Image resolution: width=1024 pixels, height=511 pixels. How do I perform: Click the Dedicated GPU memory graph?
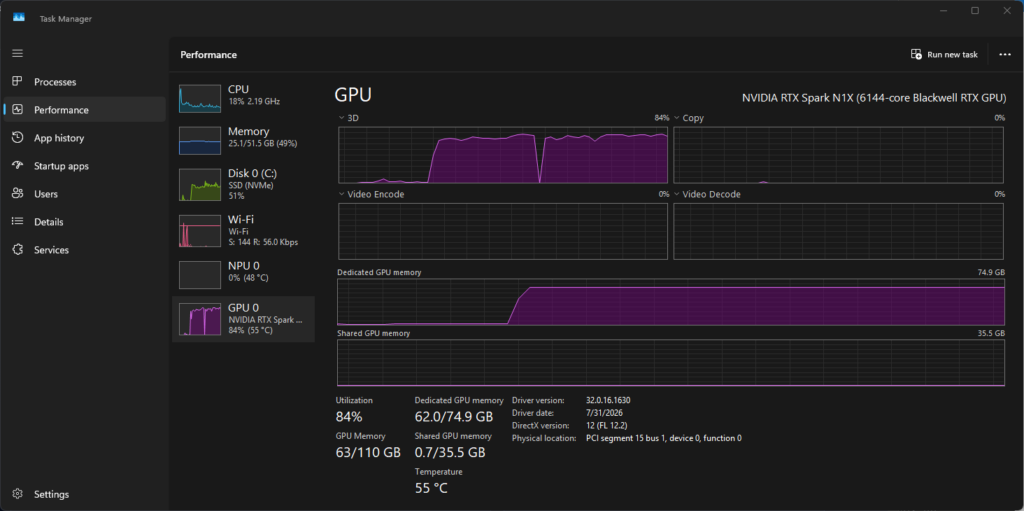[x=671, y=301]
